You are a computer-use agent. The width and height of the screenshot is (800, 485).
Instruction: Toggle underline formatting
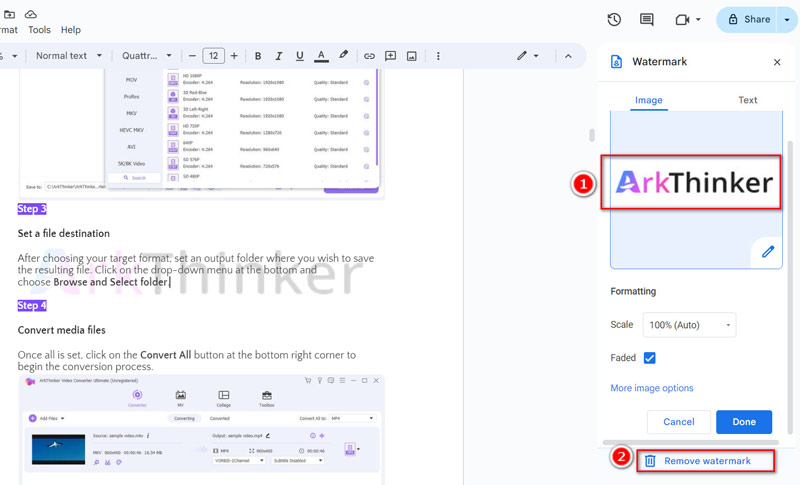(299, 56)
